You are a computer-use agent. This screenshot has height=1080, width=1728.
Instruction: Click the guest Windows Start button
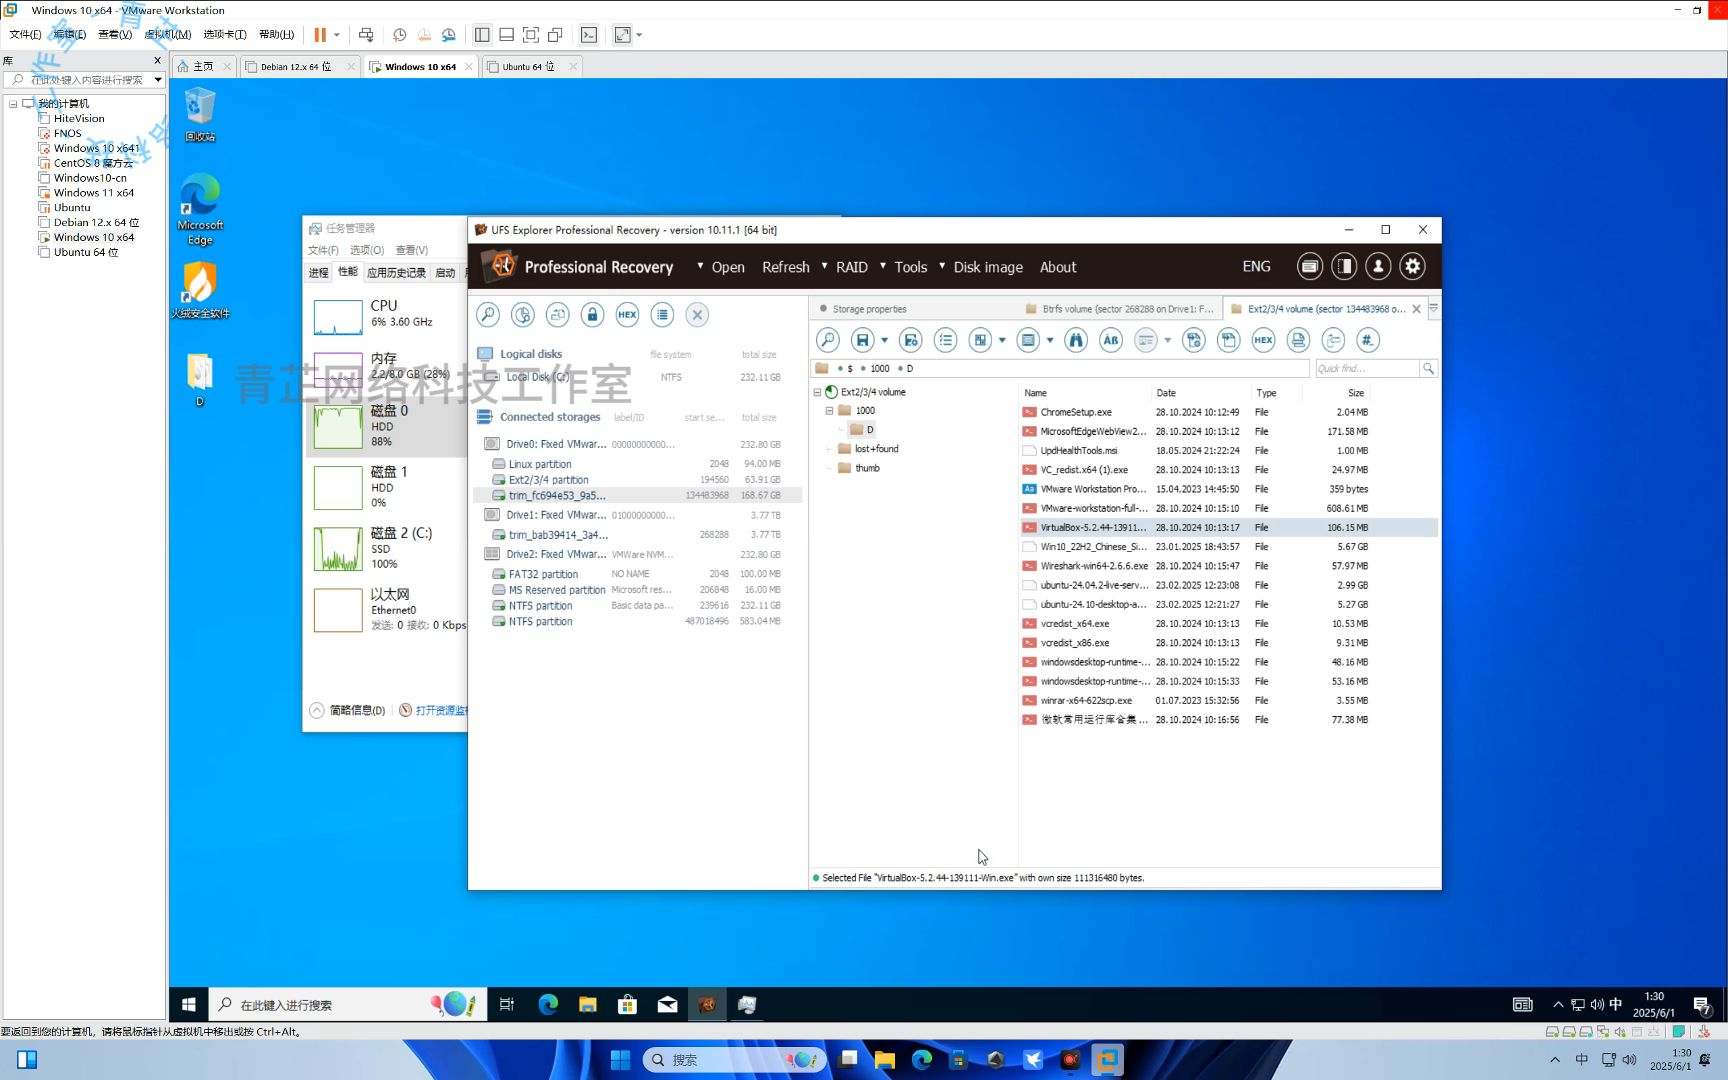coord(189,1005)
